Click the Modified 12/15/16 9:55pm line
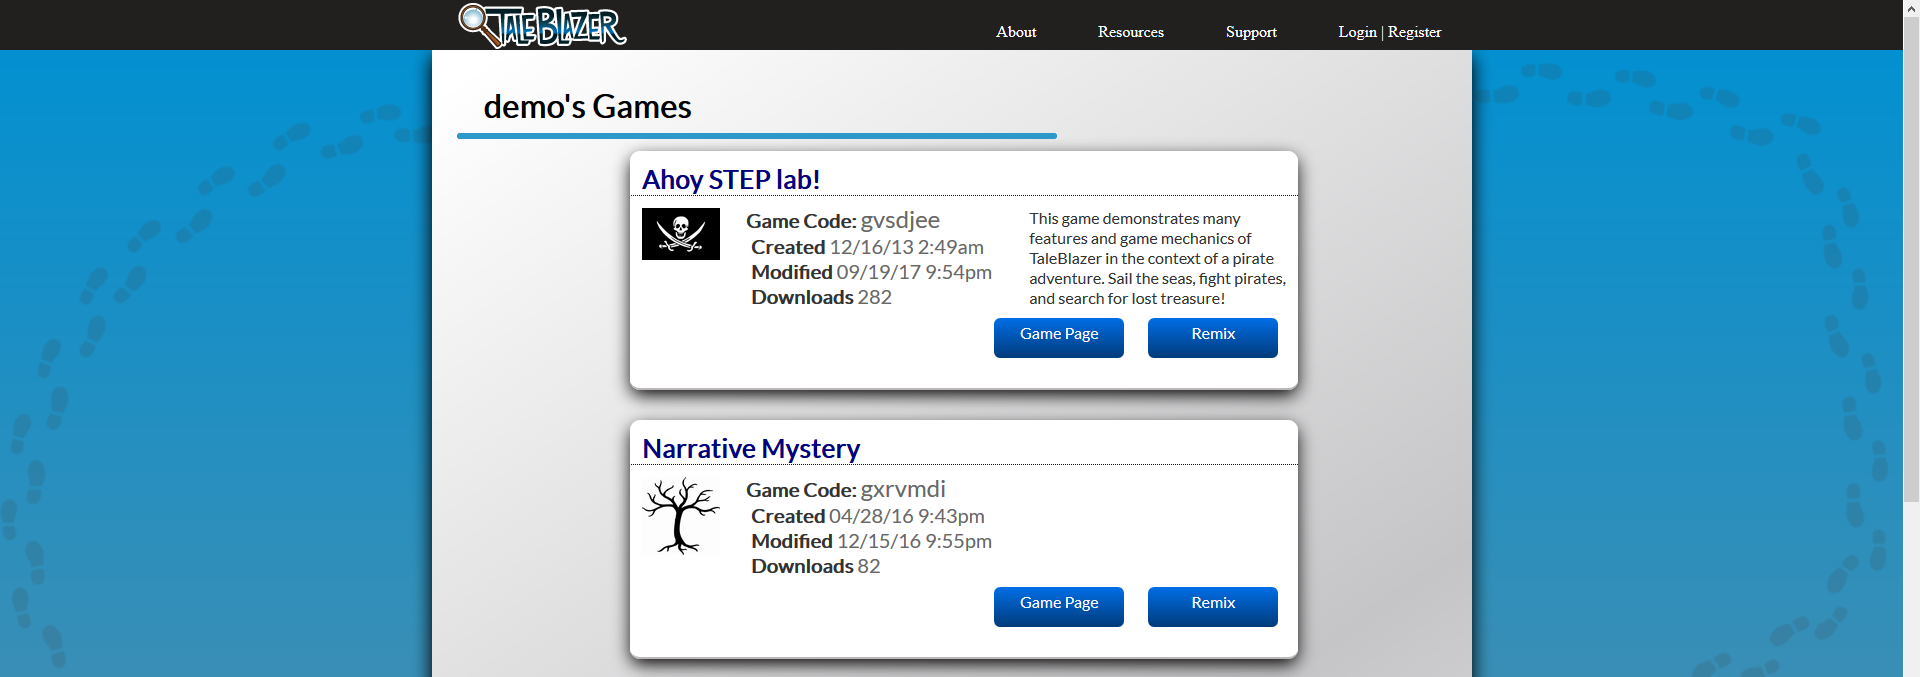 point(871,541)
